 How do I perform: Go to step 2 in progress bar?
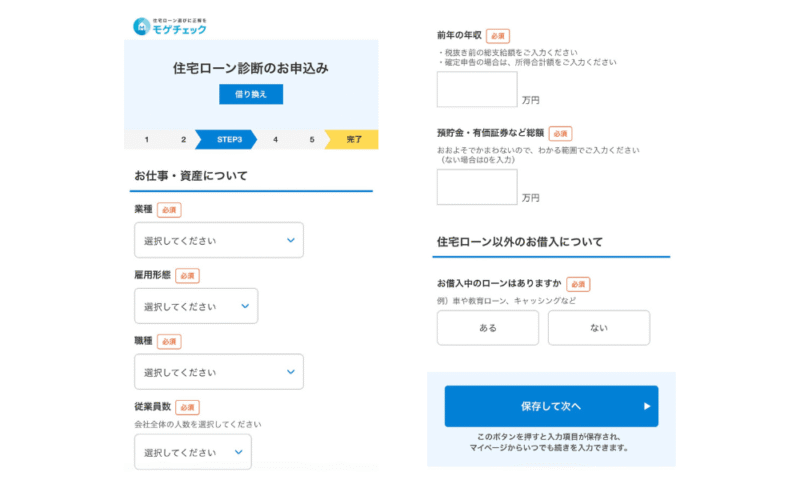(x=183, y=139)
